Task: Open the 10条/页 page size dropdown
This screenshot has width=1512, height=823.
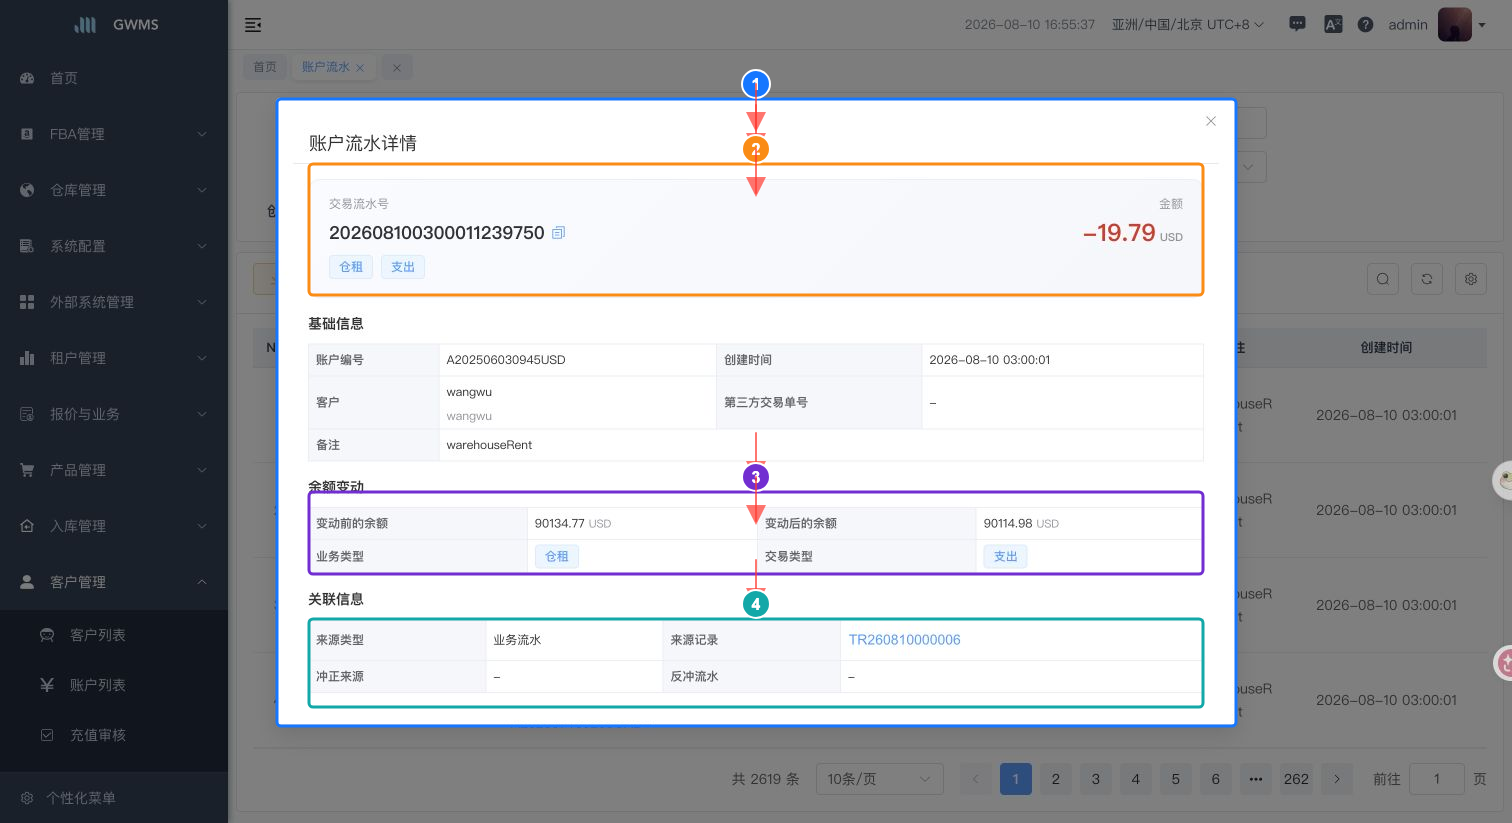Action: click(x=880, y=779)
